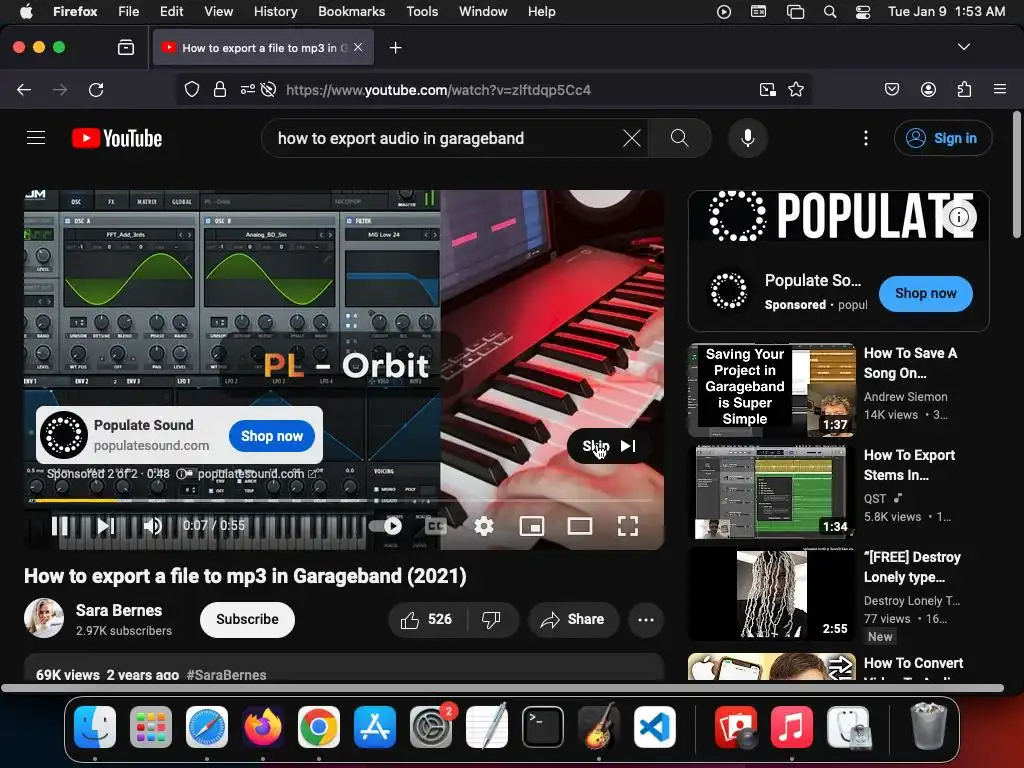This screenshot has width=1024, height=768.
Task: Submit search with magnifier button
Action: tap(679, 138)
